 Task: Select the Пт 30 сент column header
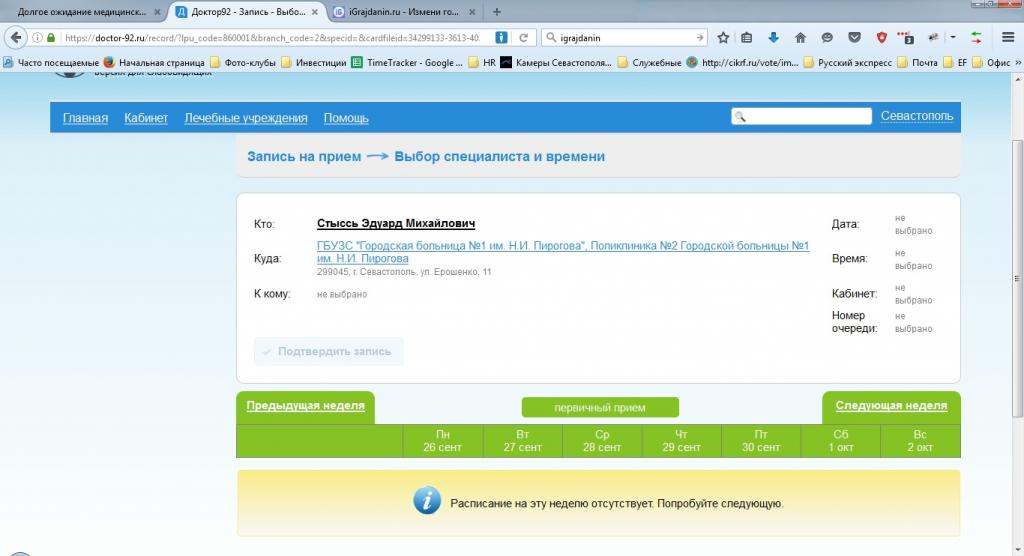pos(761,441)
